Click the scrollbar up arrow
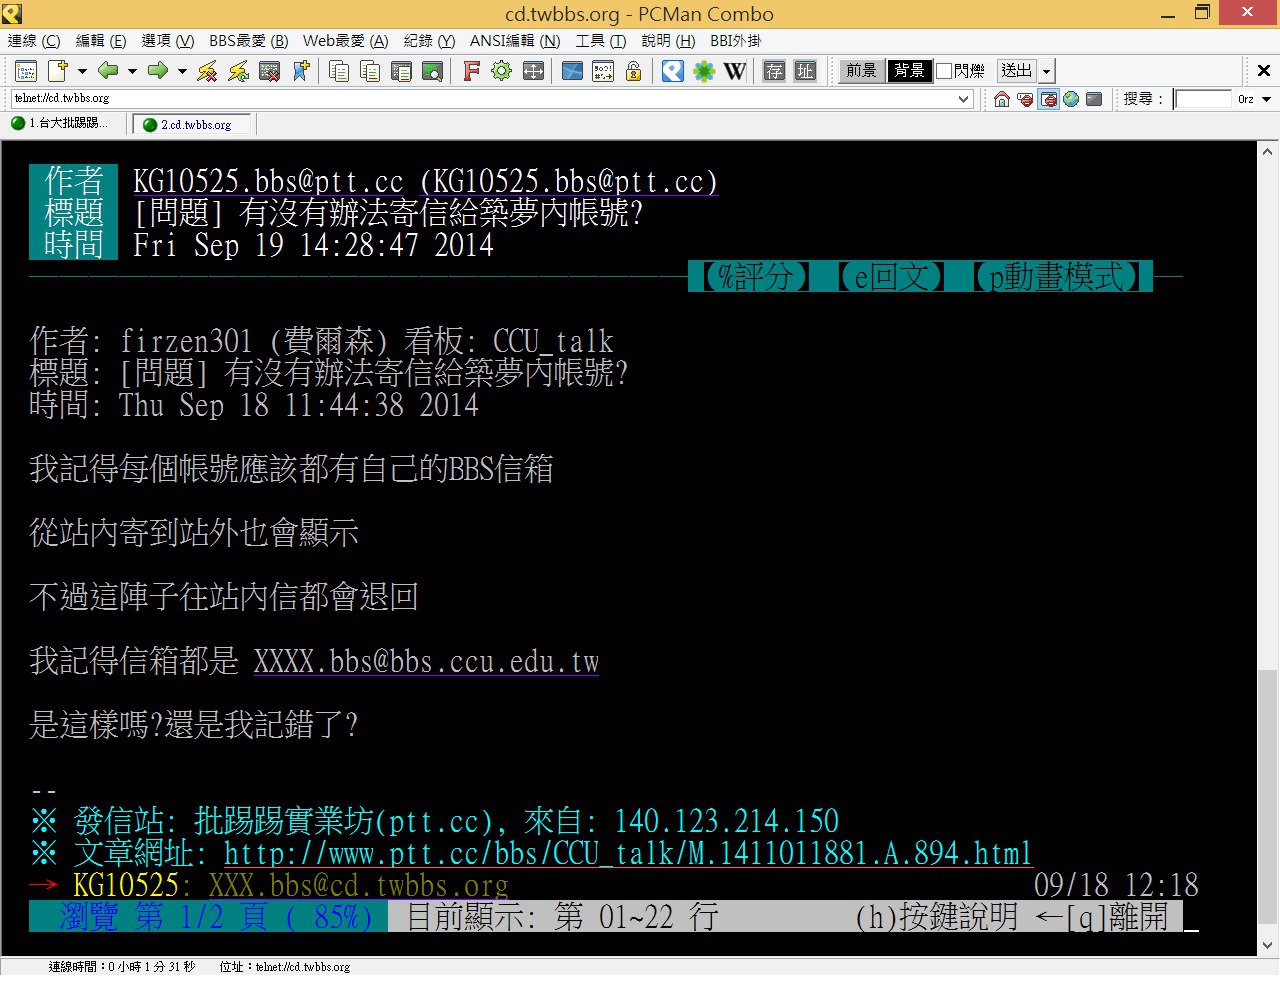Image resolution: width=1280 pixels, height=985 pixels. [1268, 152]
